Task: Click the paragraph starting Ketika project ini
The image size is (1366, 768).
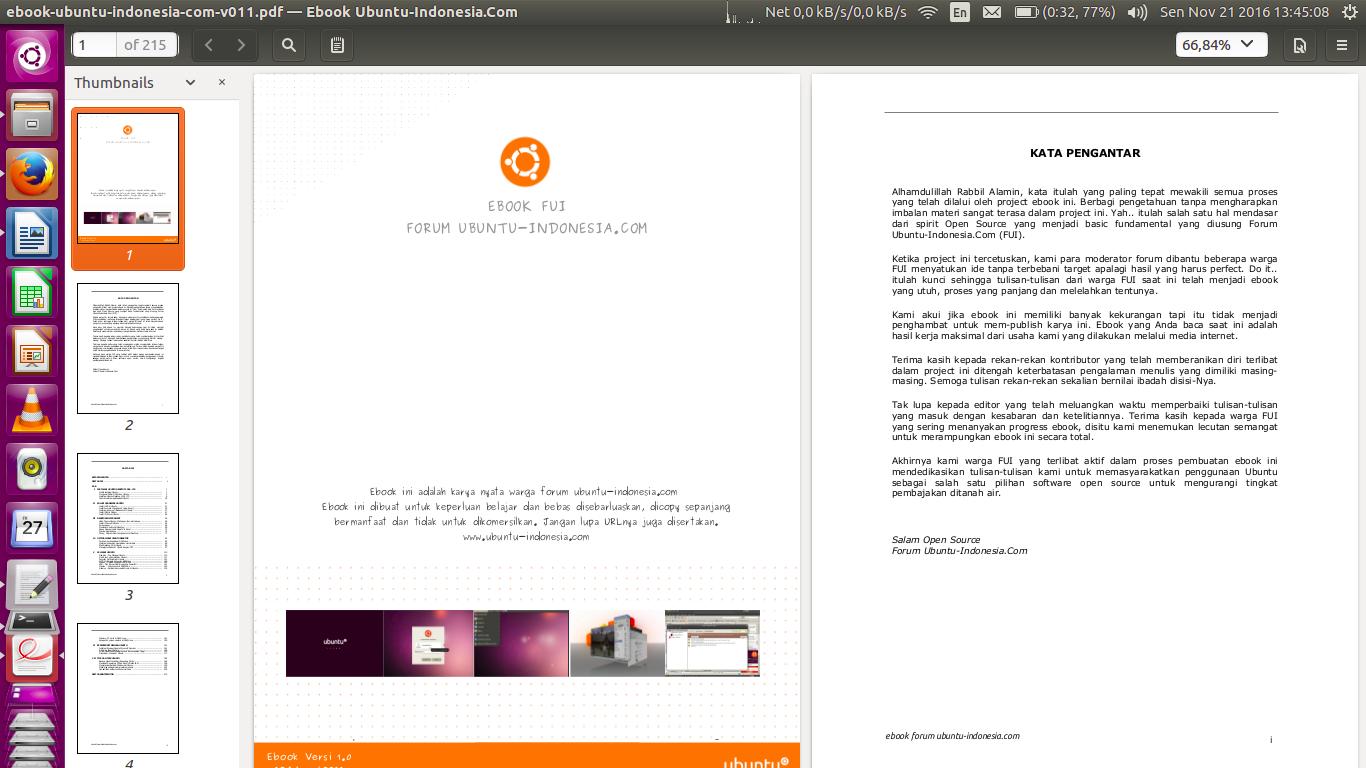Action: (x=1085, y=275)
